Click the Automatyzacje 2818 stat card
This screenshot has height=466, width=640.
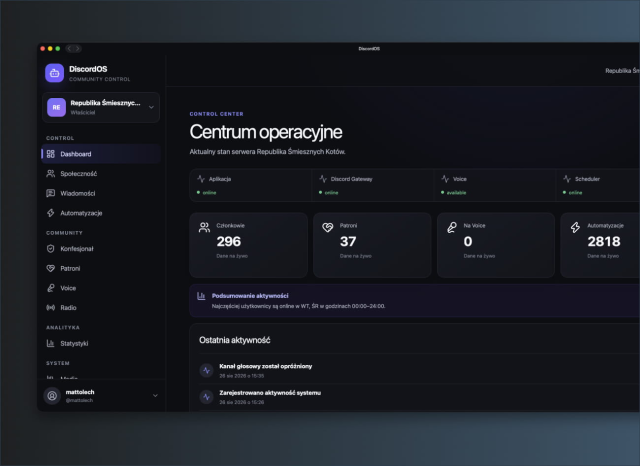pos(600,245)
